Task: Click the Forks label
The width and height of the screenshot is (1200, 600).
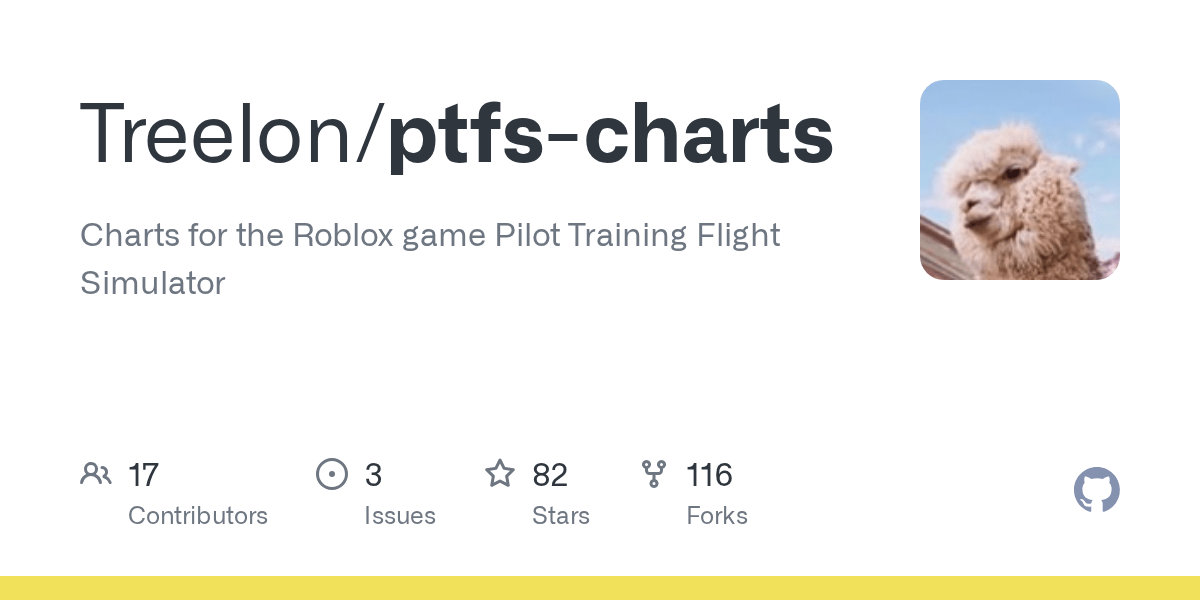Action: (717, 516)
